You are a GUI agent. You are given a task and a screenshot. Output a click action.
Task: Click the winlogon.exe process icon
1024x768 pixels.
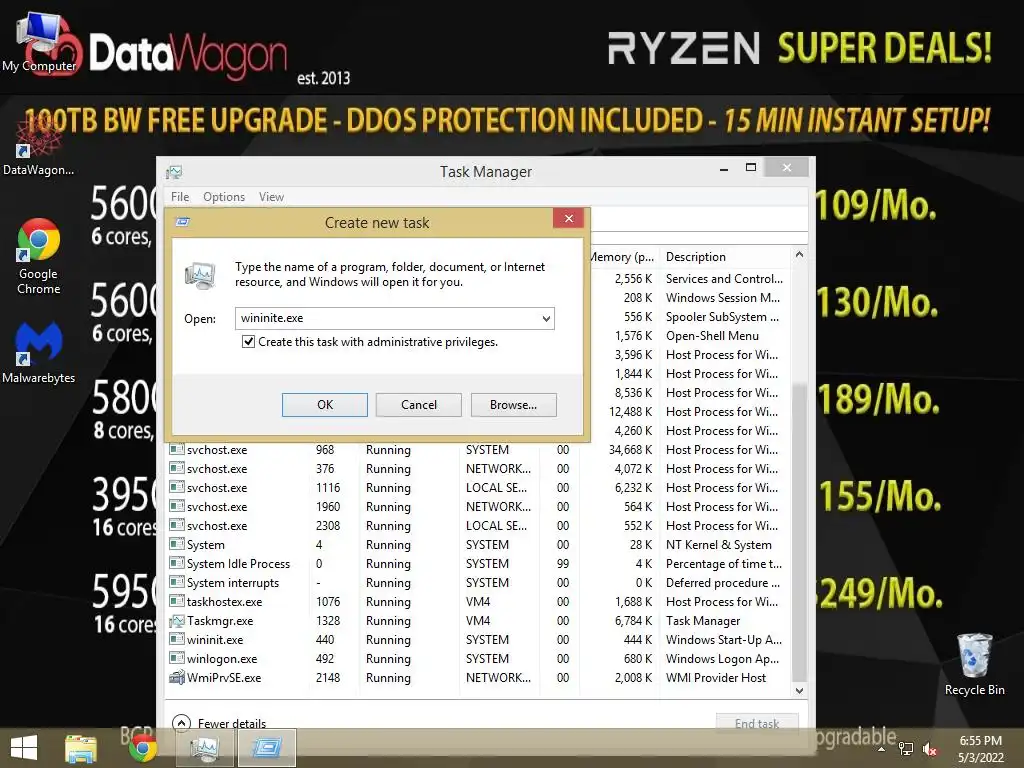pyautogui.click(x=176, y=658)
